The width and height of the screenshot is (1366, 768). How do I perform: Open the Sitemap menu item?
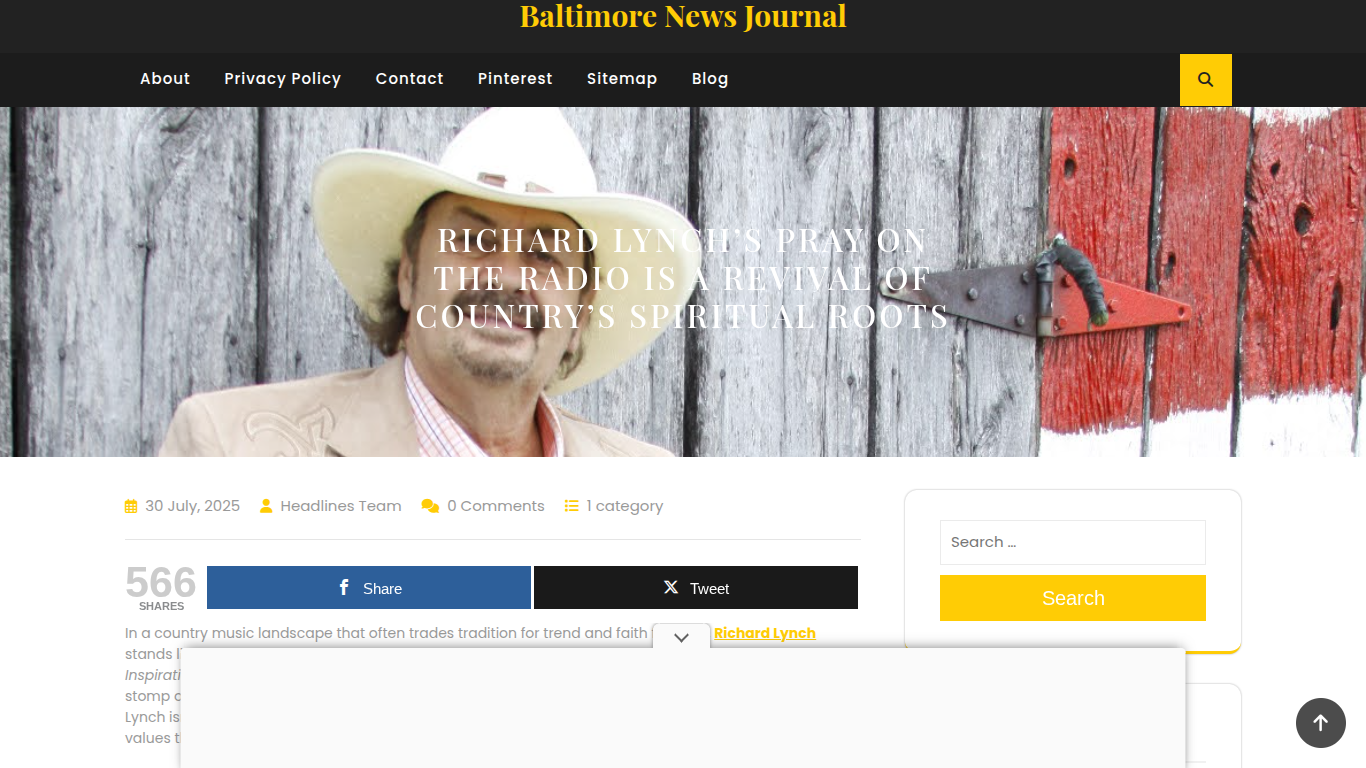622,79
